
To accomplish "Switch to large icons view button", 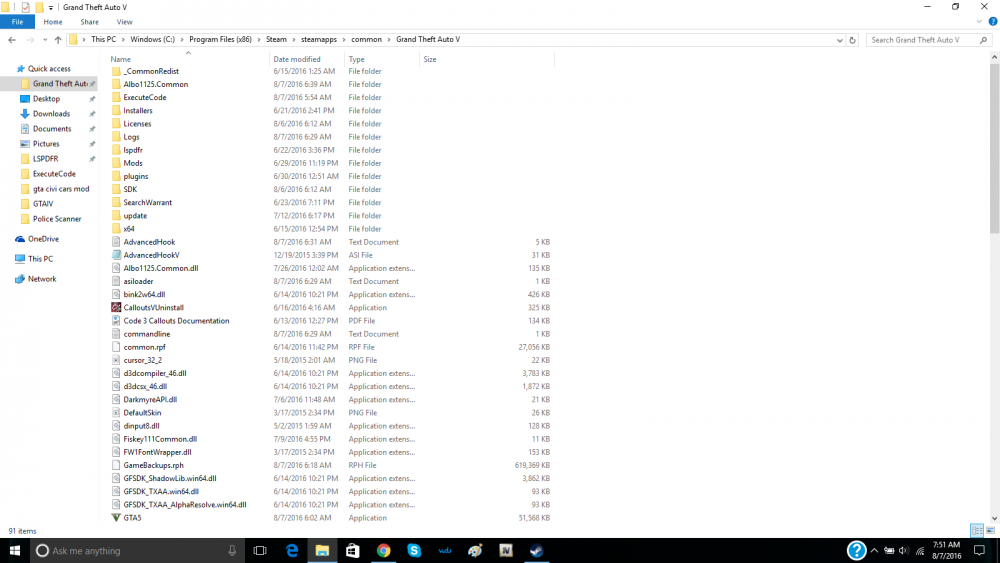I will pyautogui.click(x=990, y=530).
